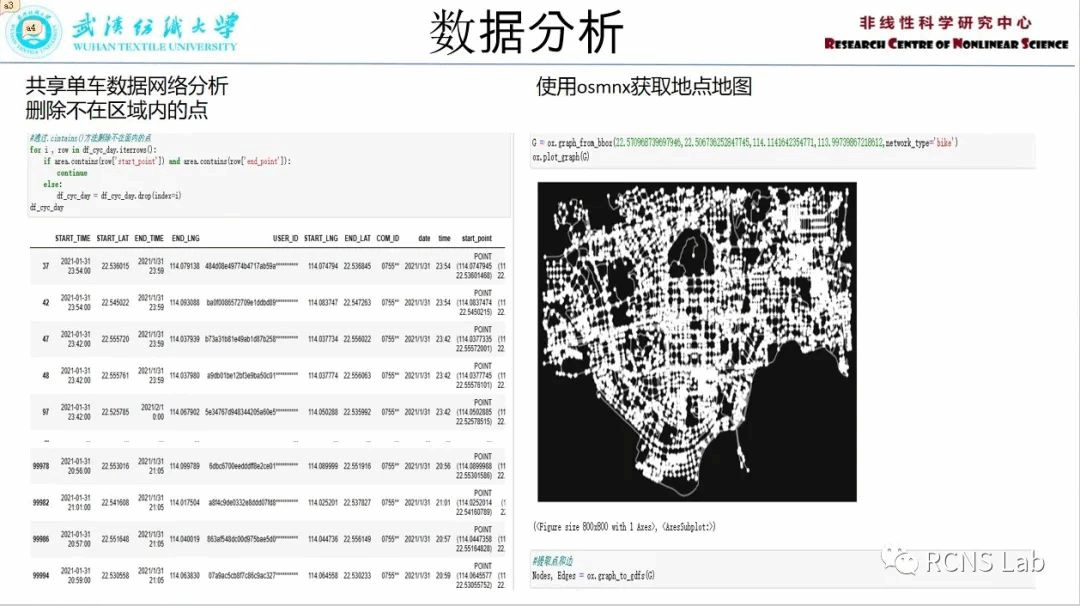This screenshot has height=606, width=1080.
Task: Click the RCNS Lab watermark text
Action: [985, 562]
